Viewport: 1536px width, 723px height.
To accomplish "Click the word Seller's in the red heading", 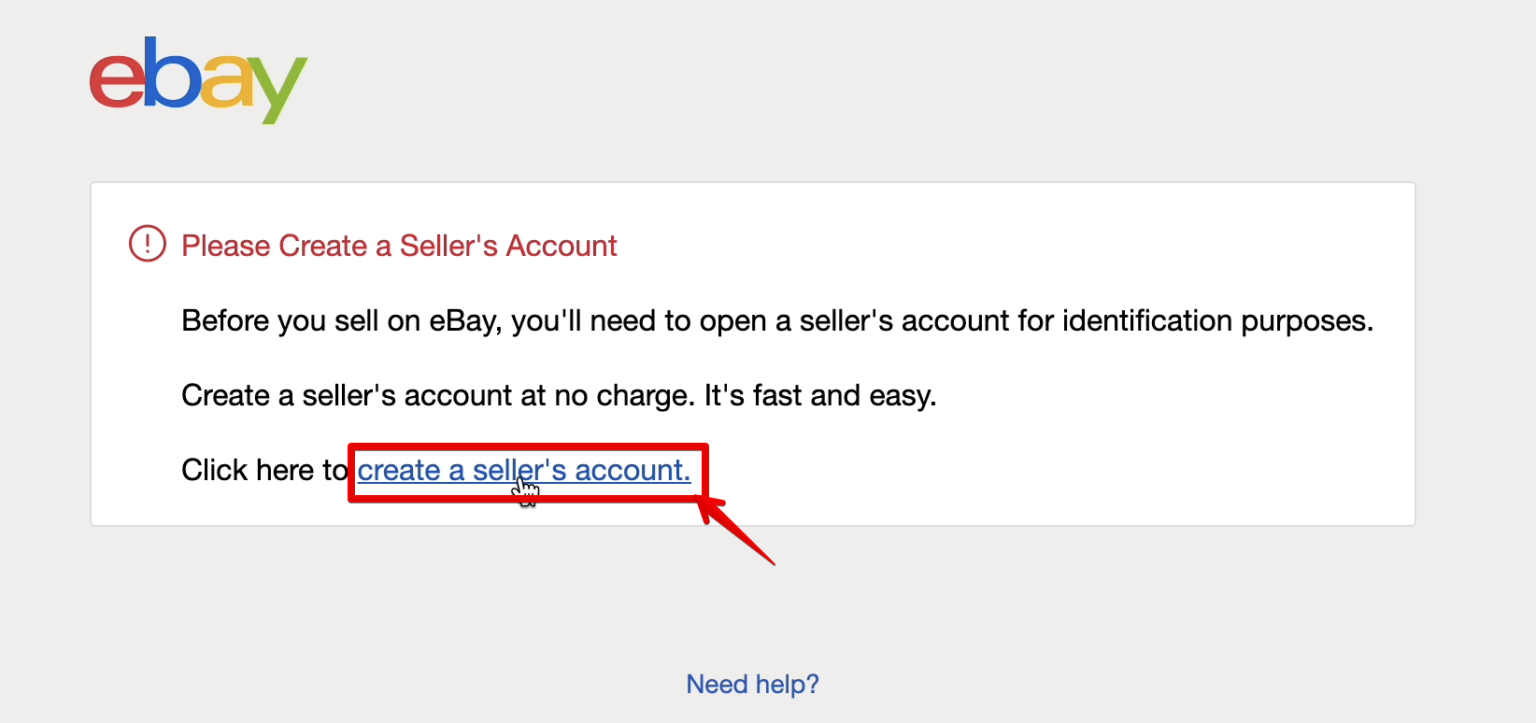I will pos(448,245).
